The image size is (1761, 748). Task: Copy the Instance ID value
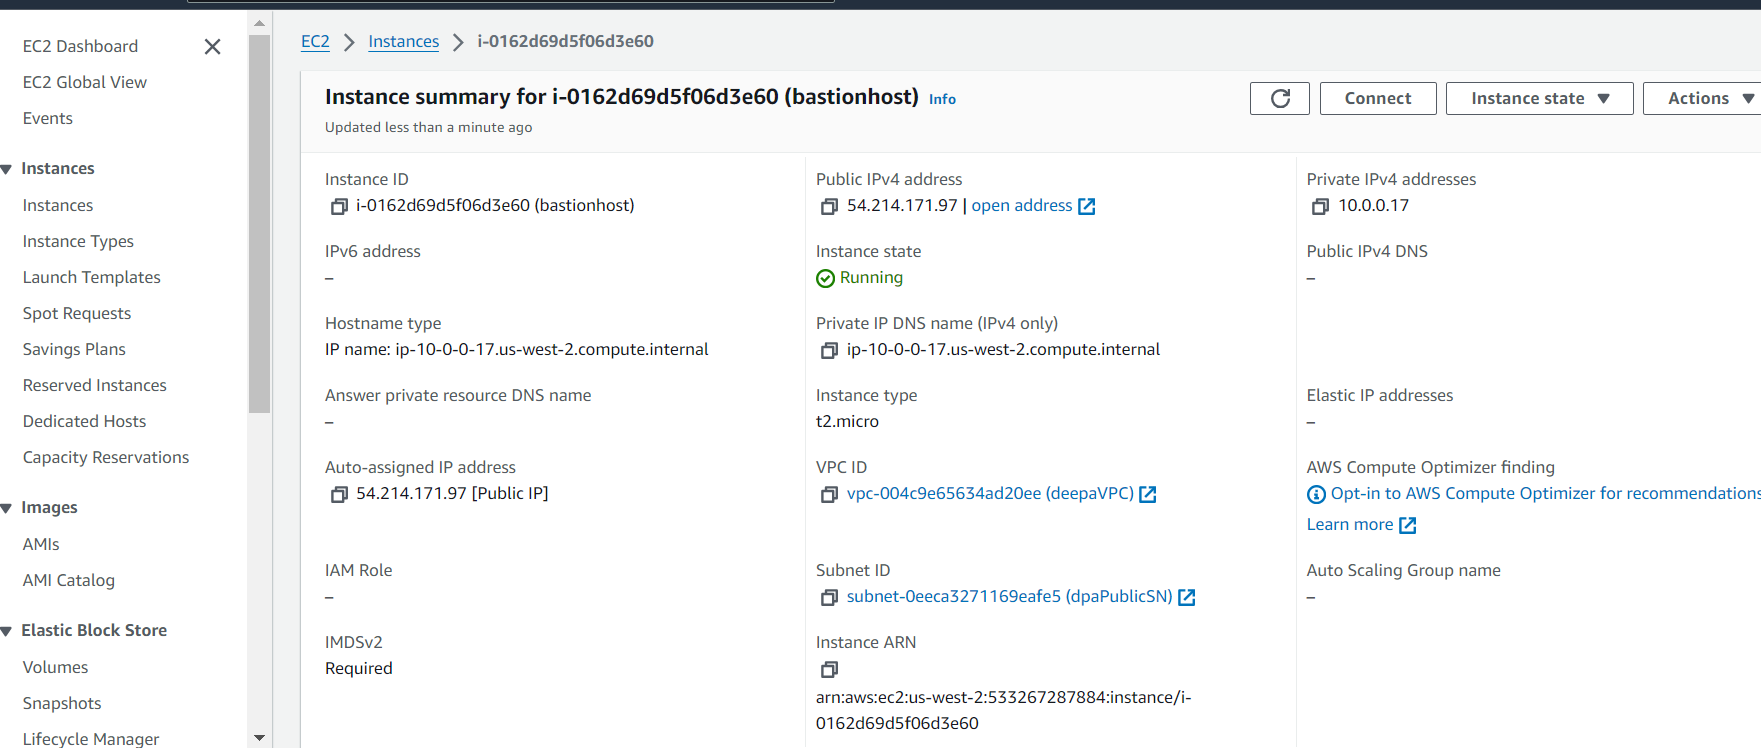click(x=339, y=206)
